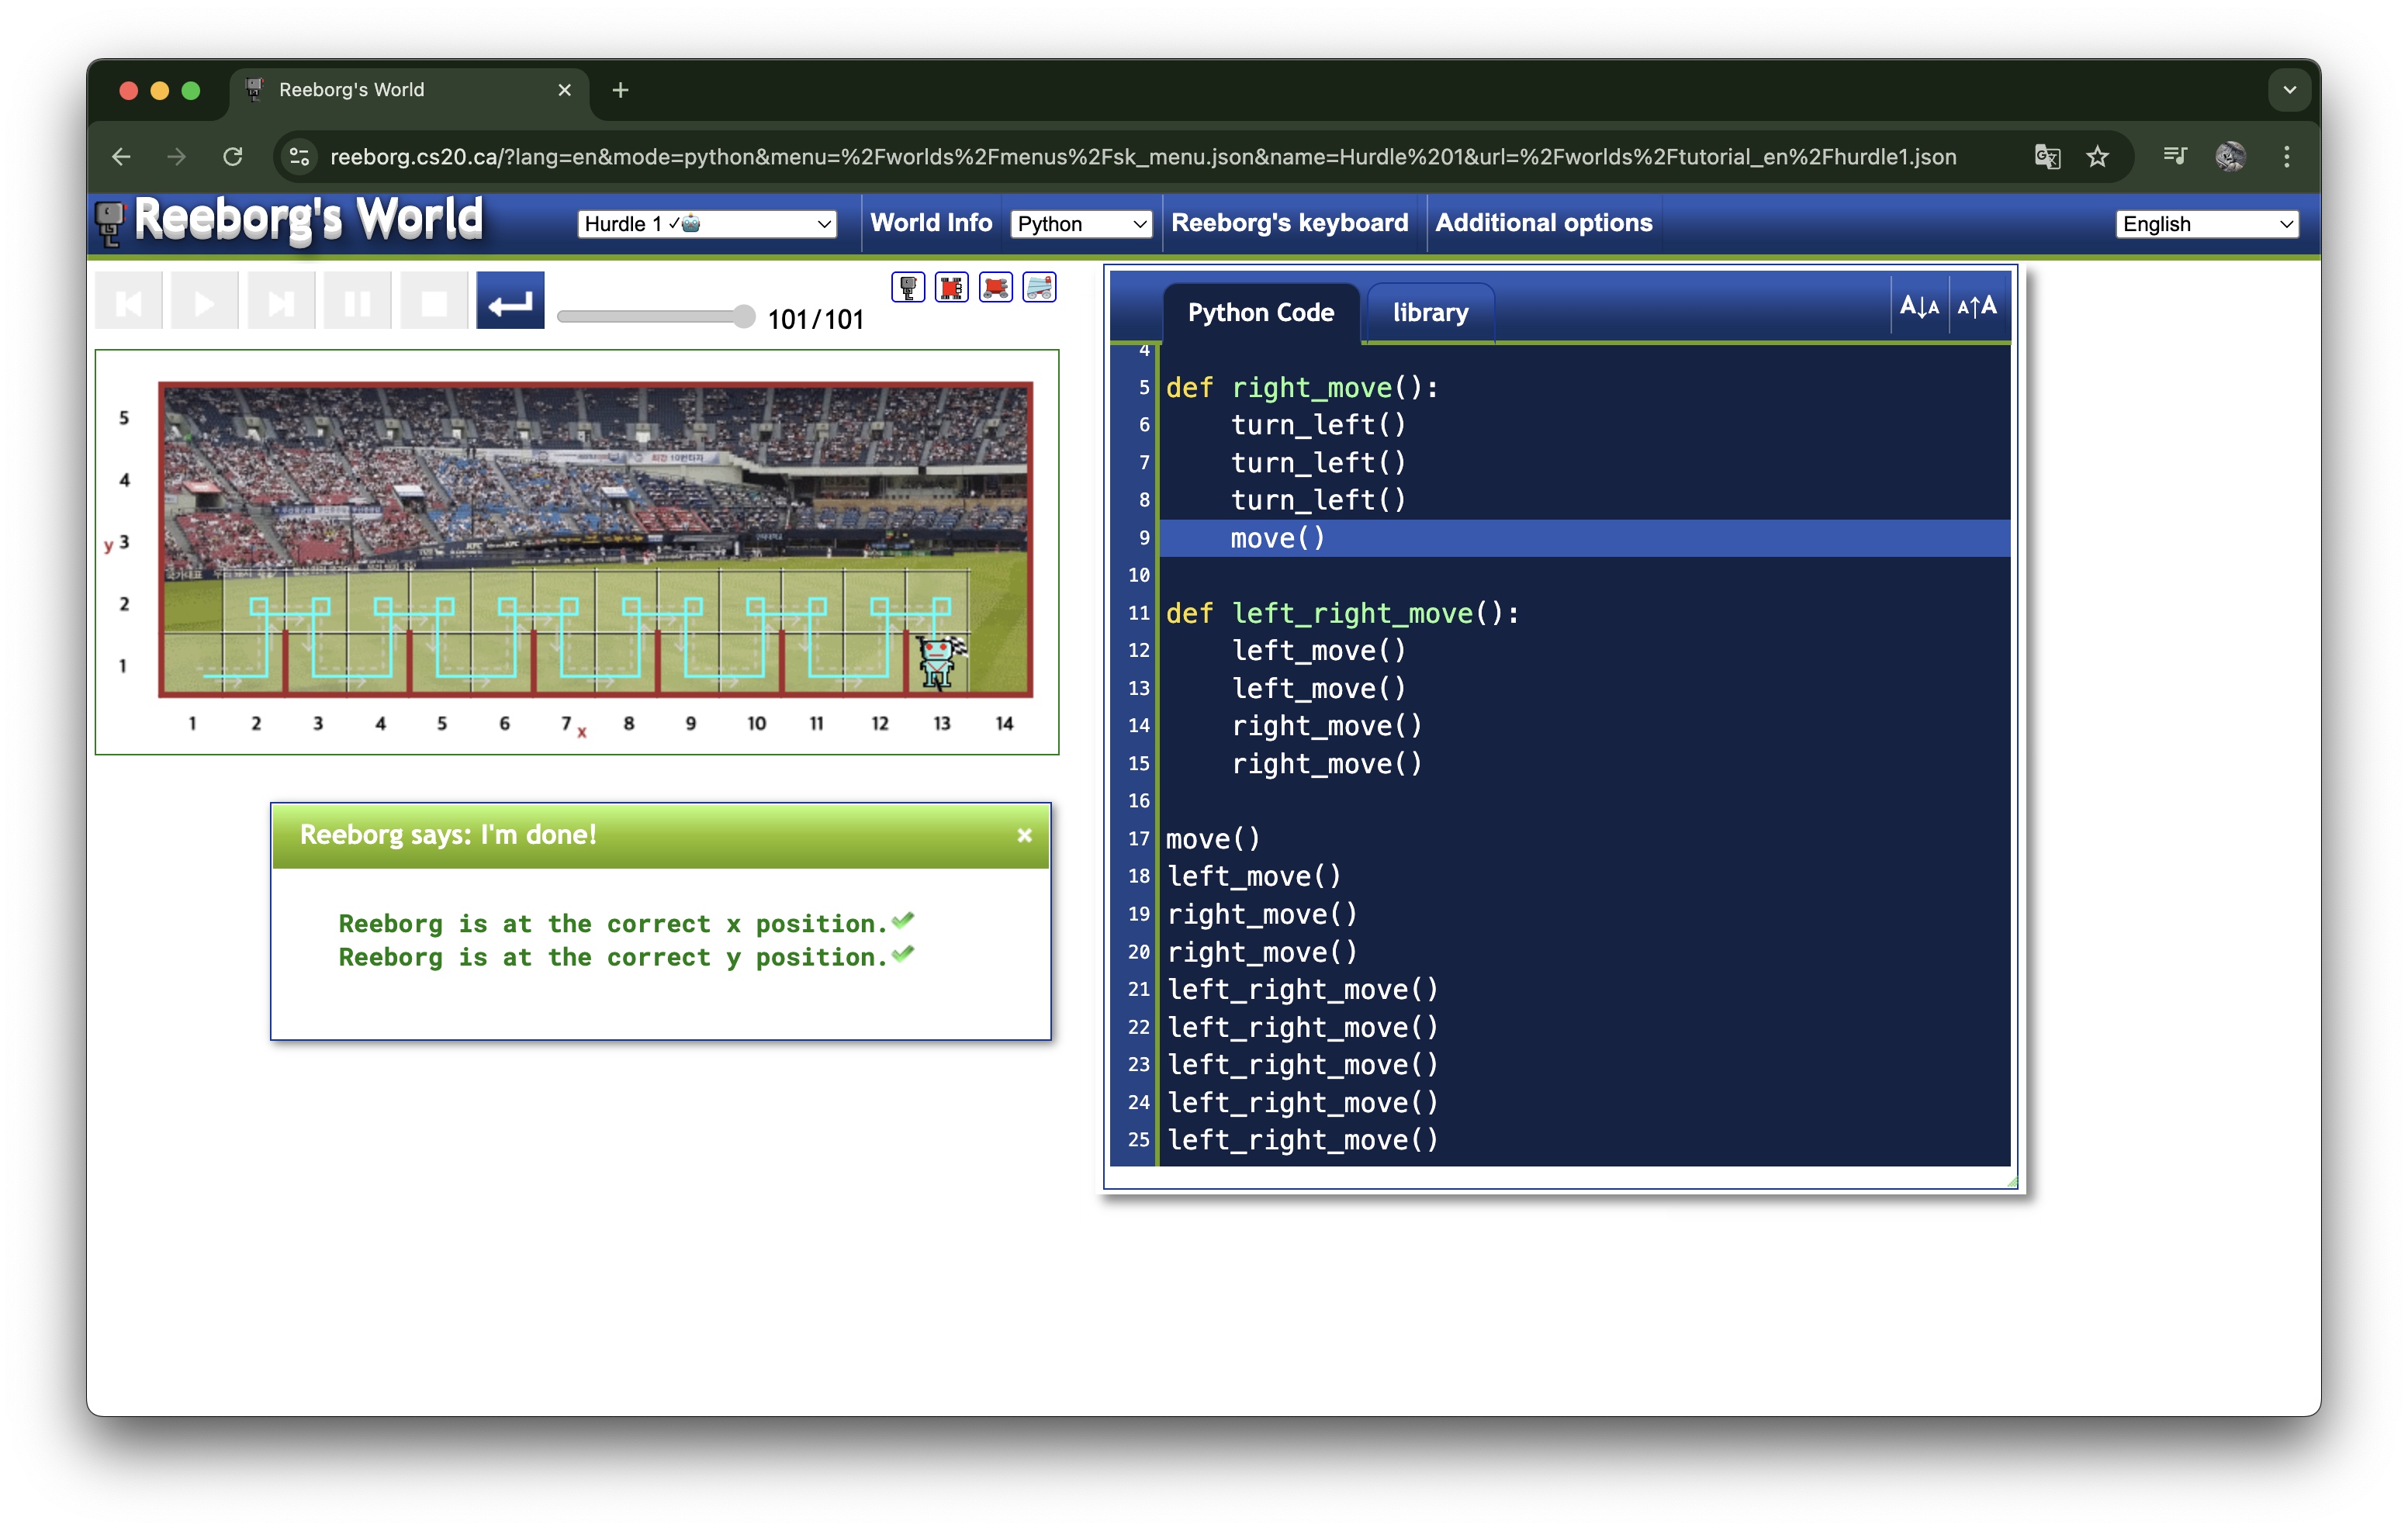Screen dimensions: 2408x1531
Task: Pick the red wheeled robot model icon
Action: pos(995,288)
